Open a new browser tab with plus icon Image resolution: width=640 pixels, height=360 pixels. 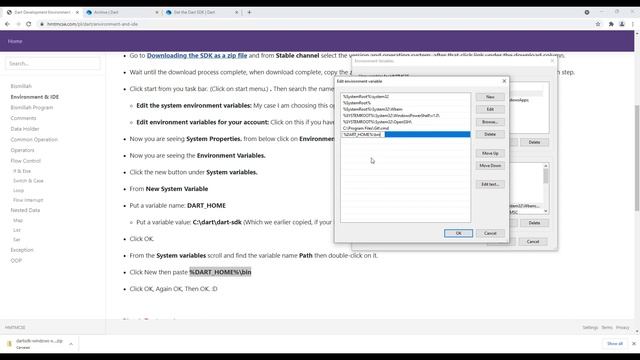(249, 12)
